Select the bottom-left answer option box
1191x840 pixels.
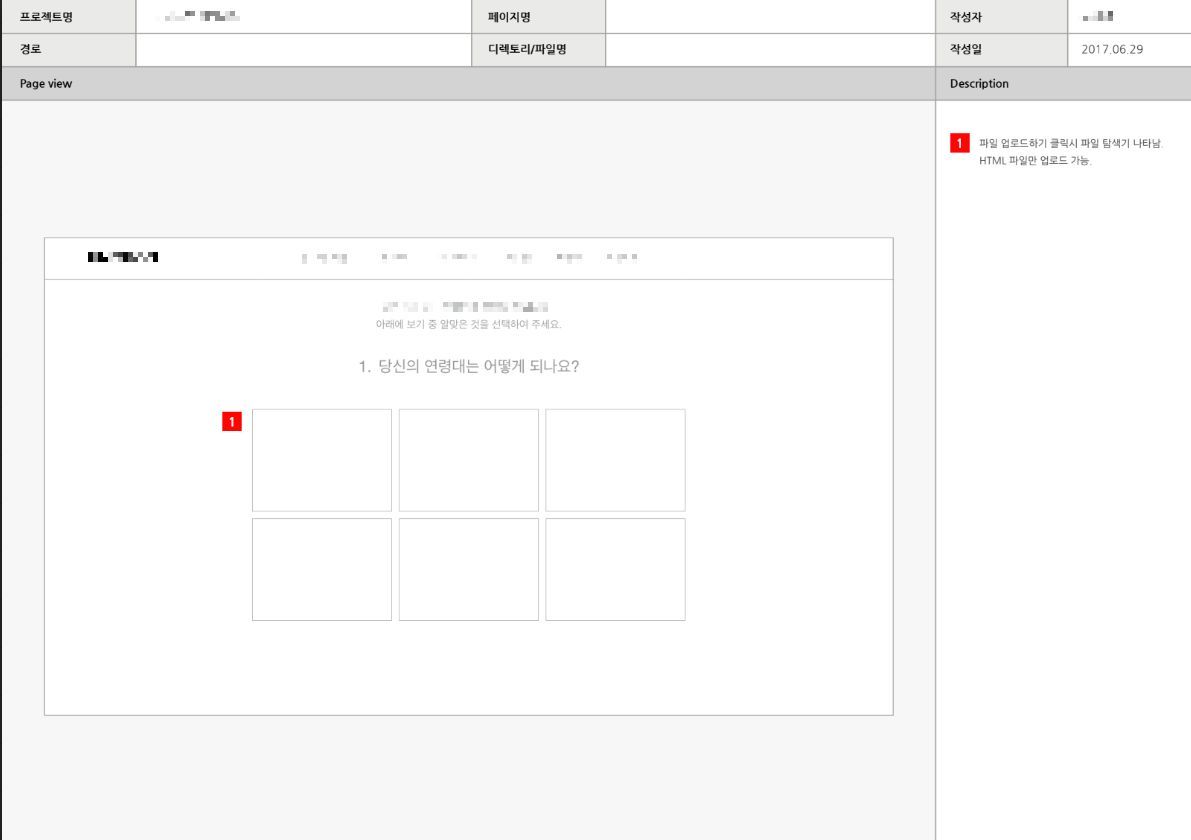pyautogui.click(x=322, y=569)
